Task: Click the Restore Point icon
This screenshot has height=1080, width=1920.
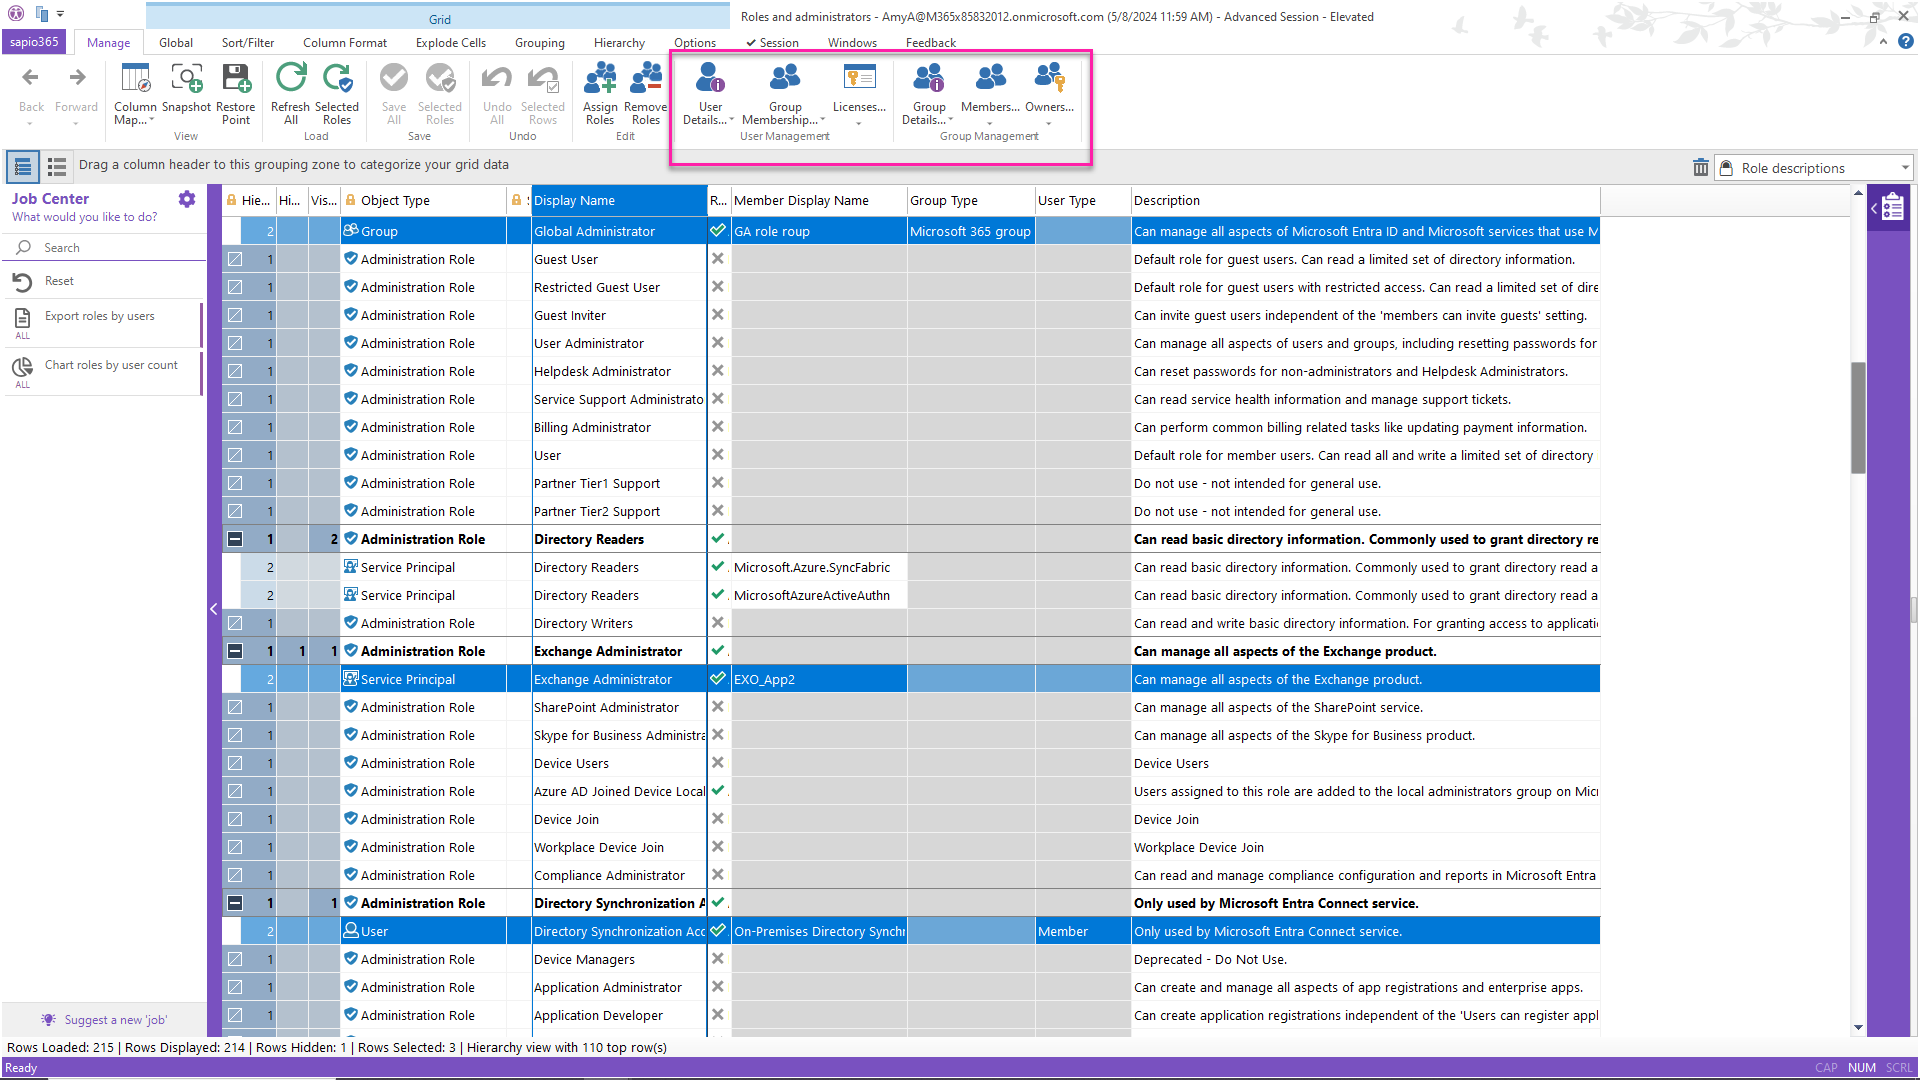Action: [236, 93]
